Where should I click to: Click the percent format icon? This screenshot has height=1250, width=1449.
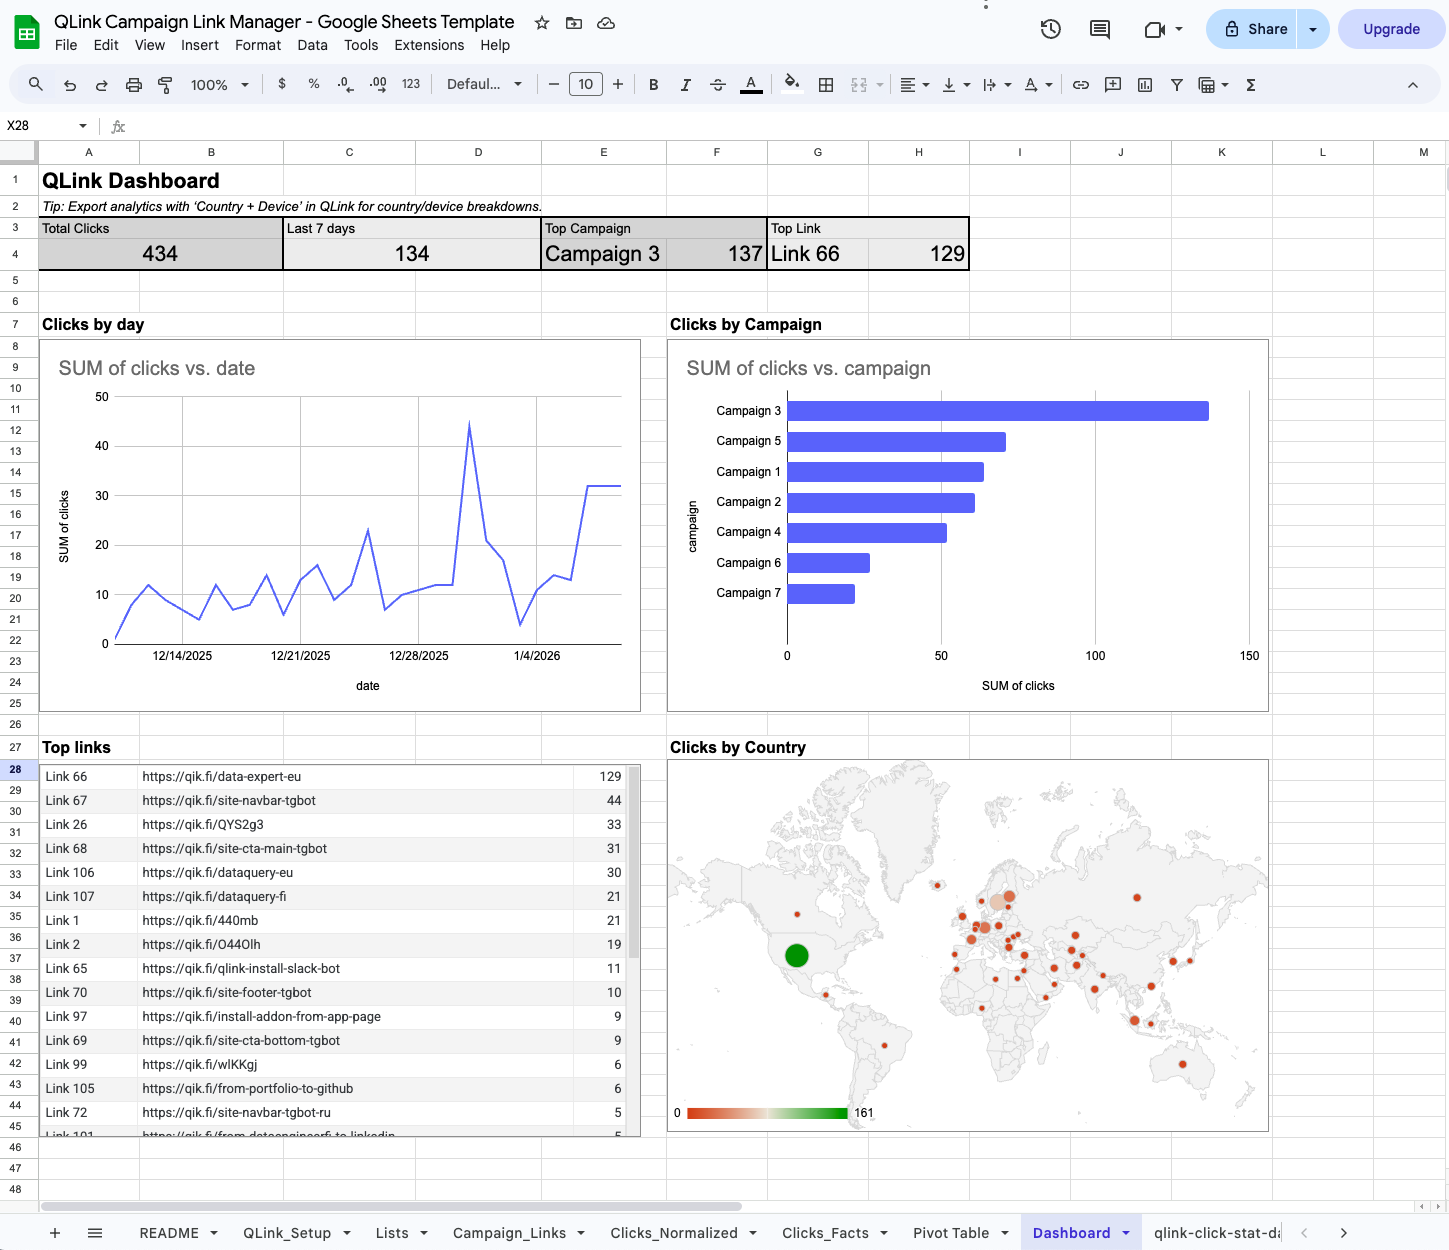point(313,84)
